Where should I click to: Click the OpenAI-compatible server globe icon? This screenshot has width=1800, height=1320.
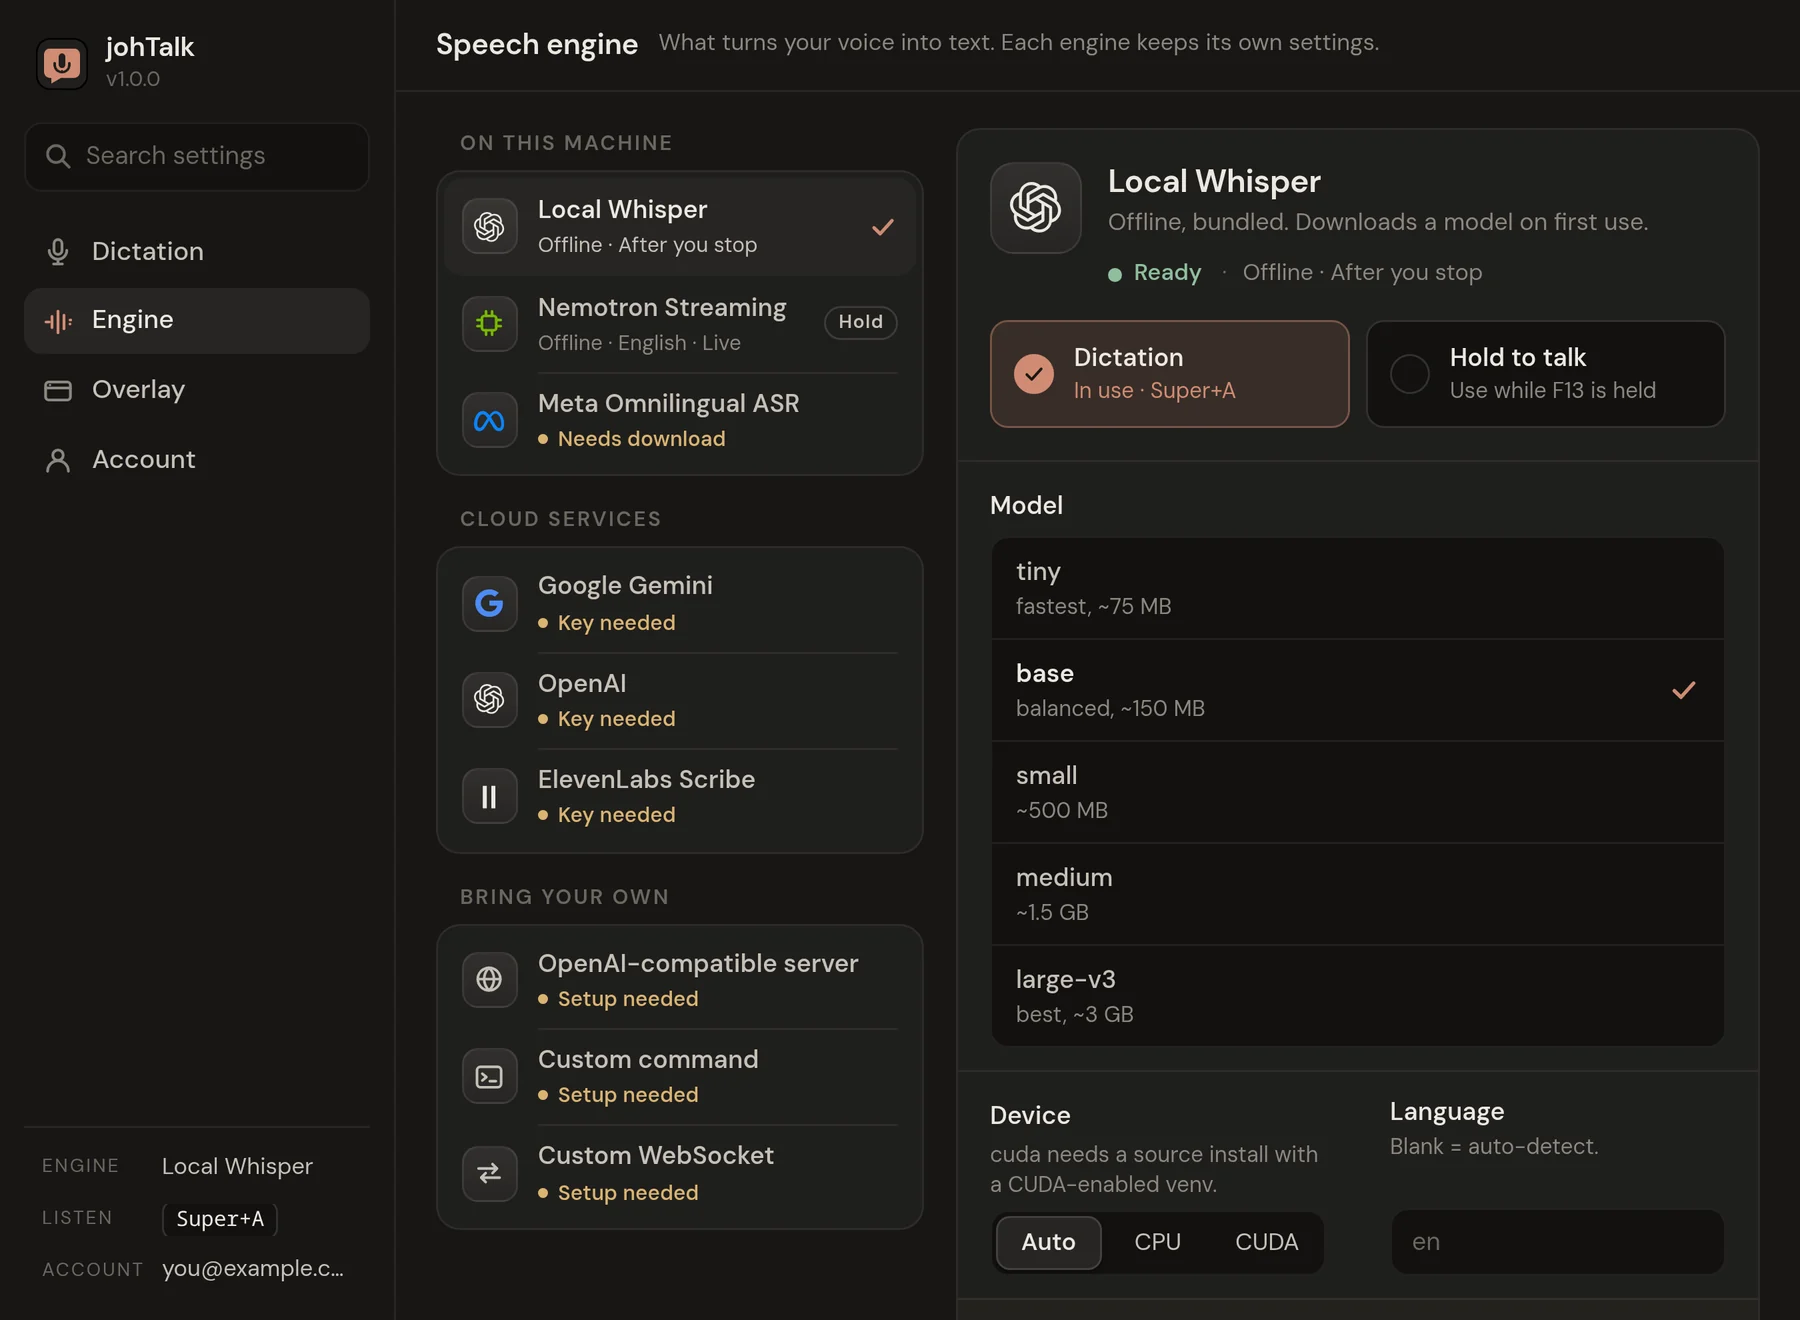point(489,979)
